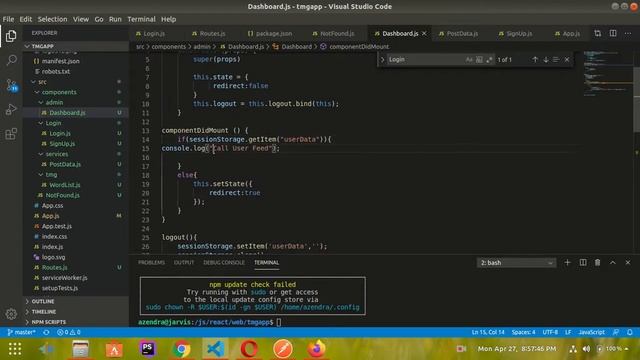Go to the previous find match
The image size is (640, 360).
click(535, 60)
